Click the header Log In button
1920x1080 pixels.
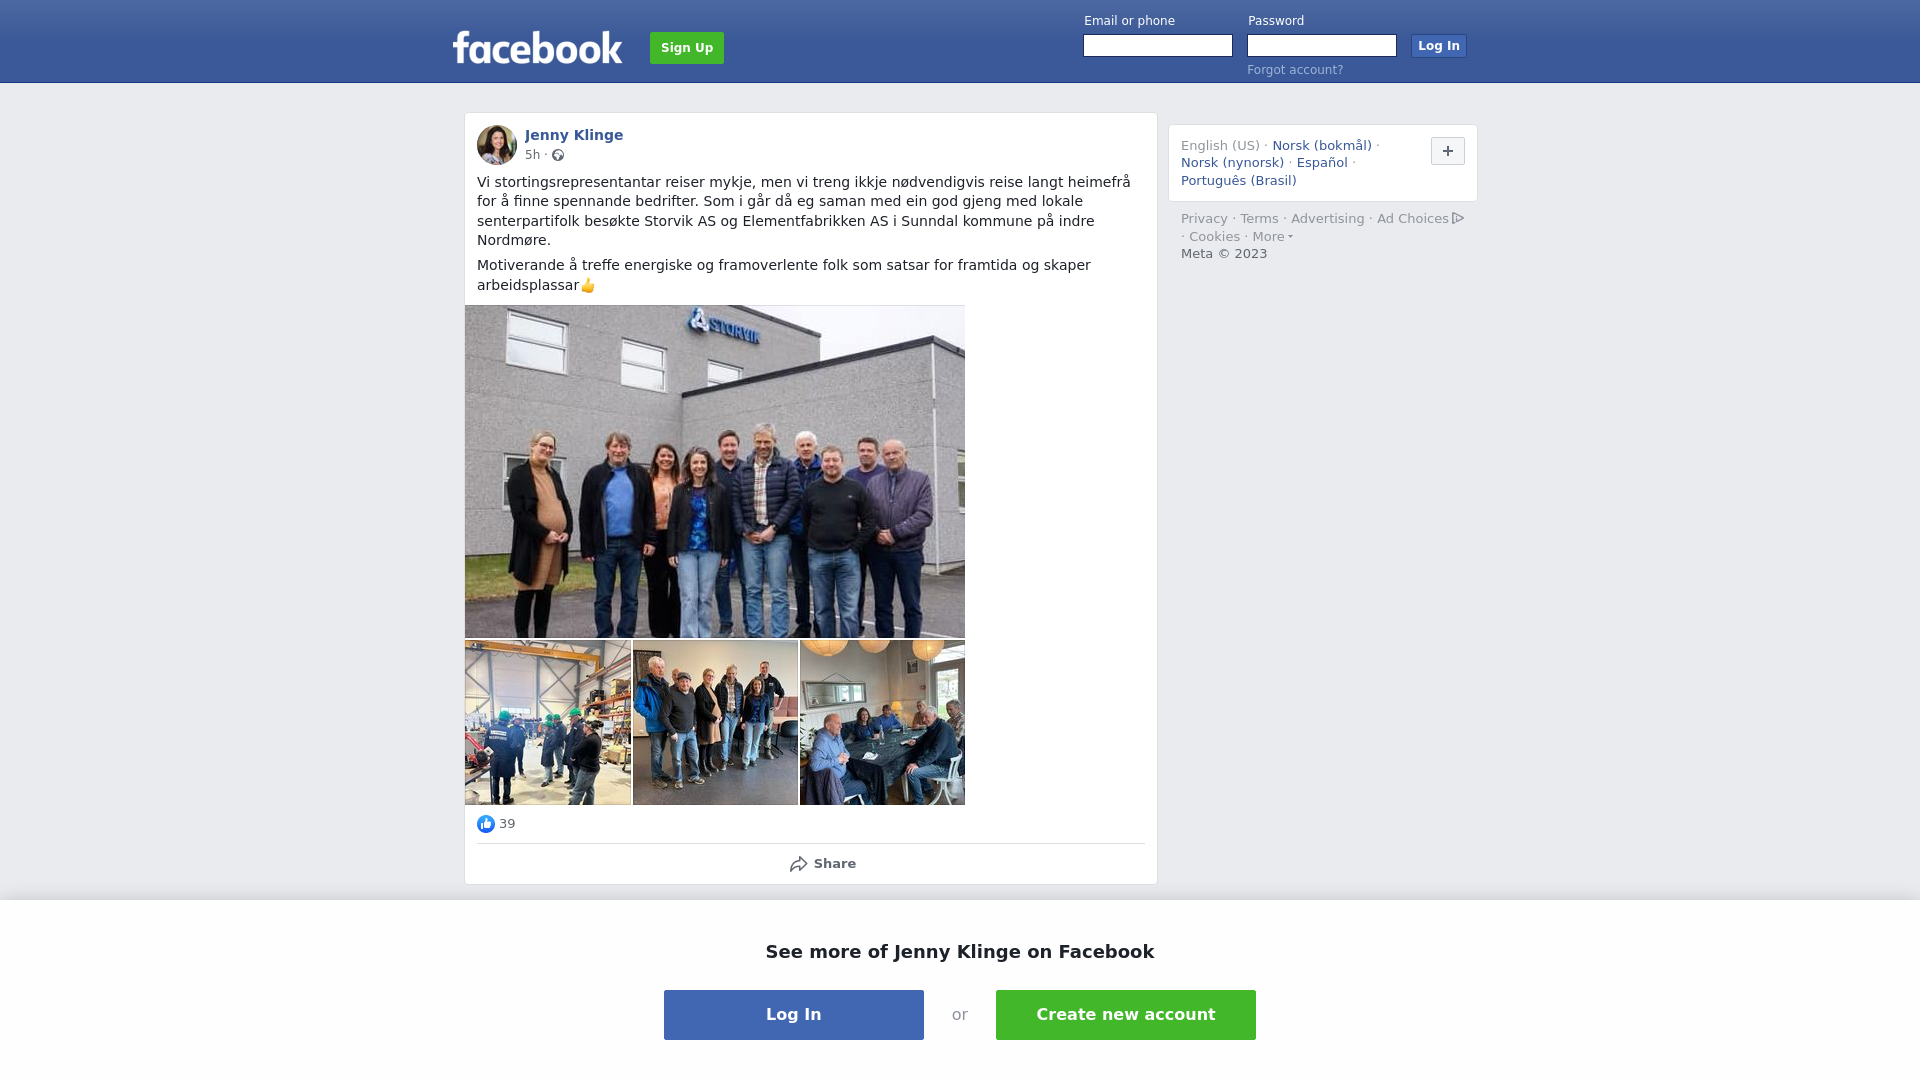click(x=1439, y=46)
